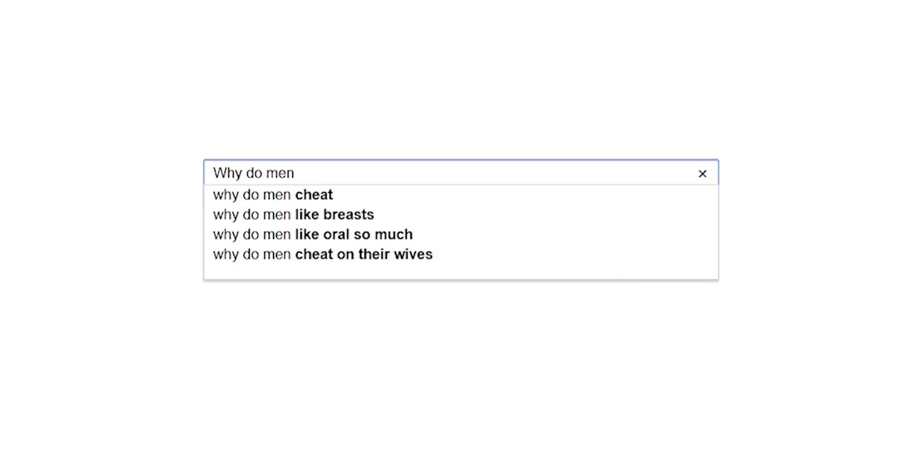900x454 pixels.
Task: Click bold word "cheat" in first suggestion
Action: click(314, 195)
